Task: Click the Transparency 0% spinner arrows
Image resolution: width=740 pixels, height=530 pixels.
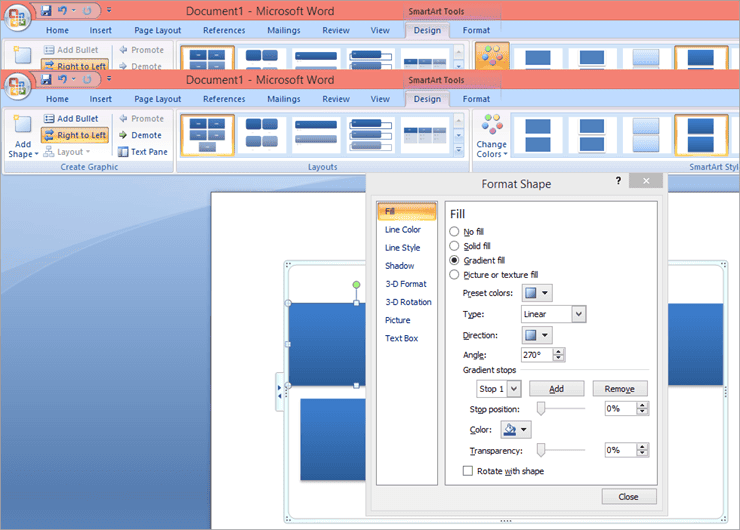Action: (x=642, y=450)
